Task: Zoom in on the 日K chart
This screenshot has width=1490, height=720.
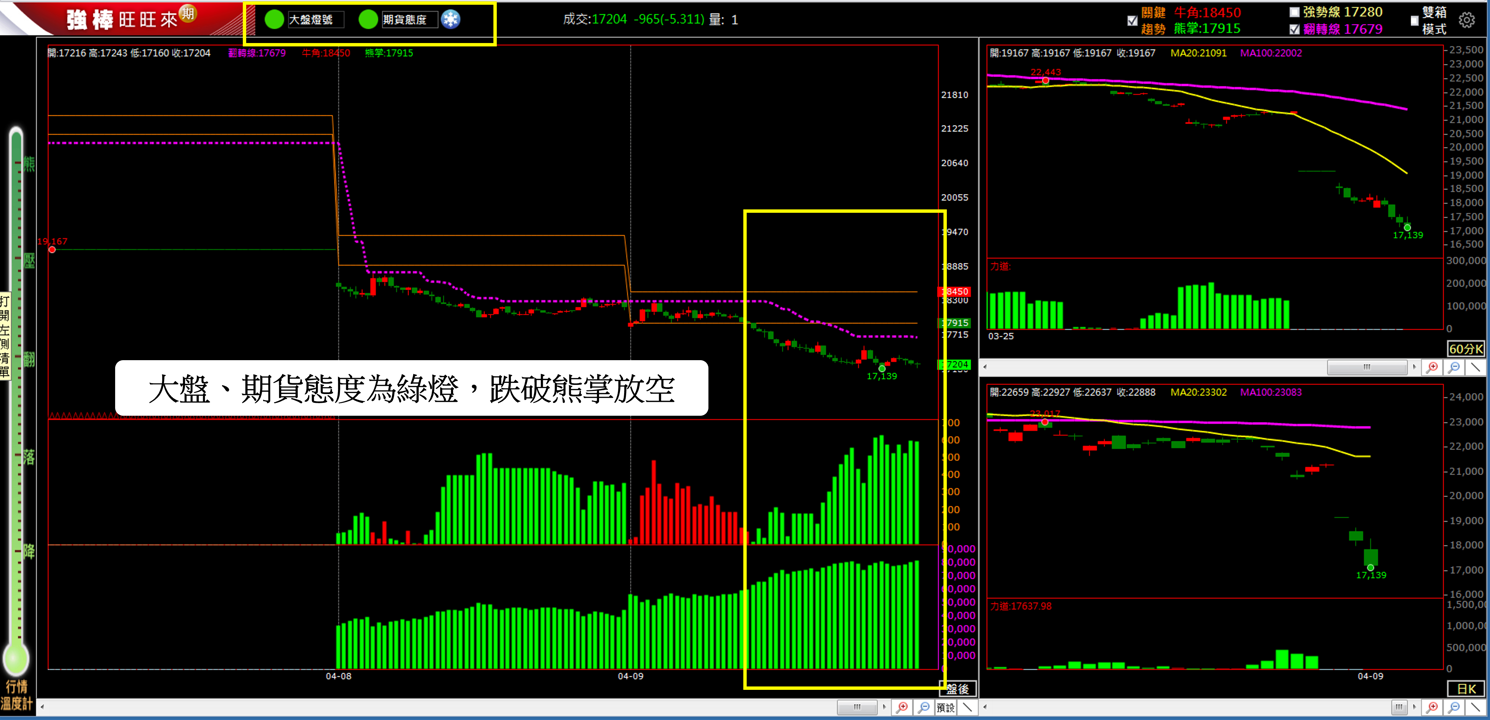Action: [1432, 707]
